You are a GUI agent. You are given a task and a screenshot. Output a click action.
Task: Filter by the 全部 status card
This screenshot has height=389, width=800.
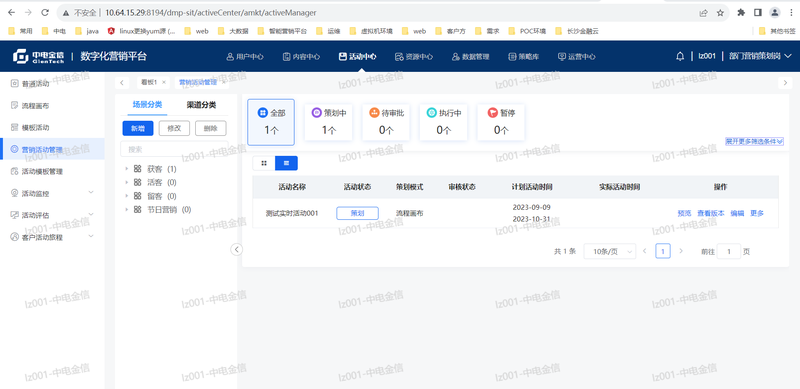tap(271, 122)
